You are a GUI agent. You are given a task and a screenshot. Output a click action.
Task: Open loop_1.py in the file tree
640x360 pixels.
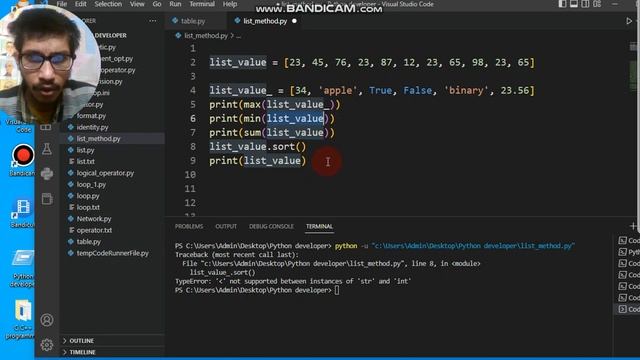pos(91,184)
